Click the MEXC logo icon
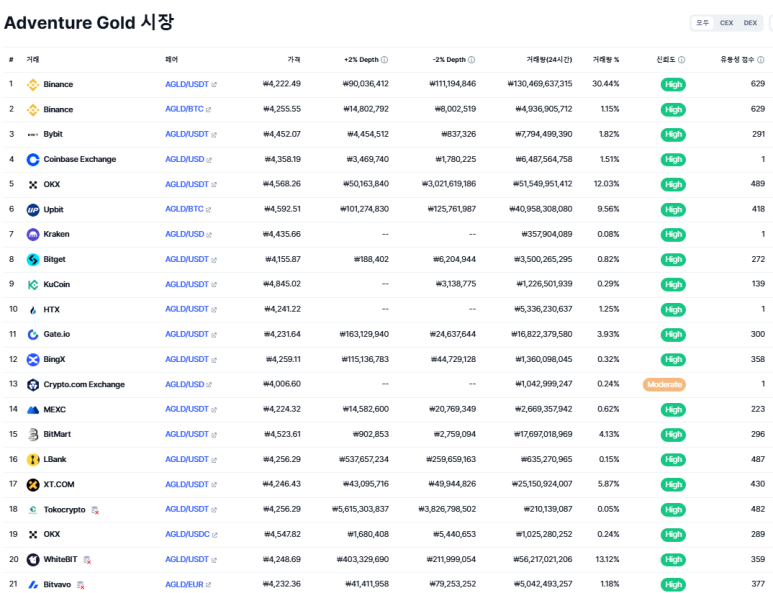This screenshot has height=593, width=773. [33, 410]
